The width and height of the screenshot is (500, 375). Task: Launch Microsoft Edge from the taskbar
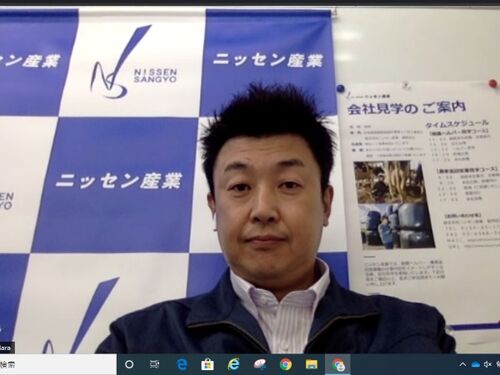tap(182, 364)
